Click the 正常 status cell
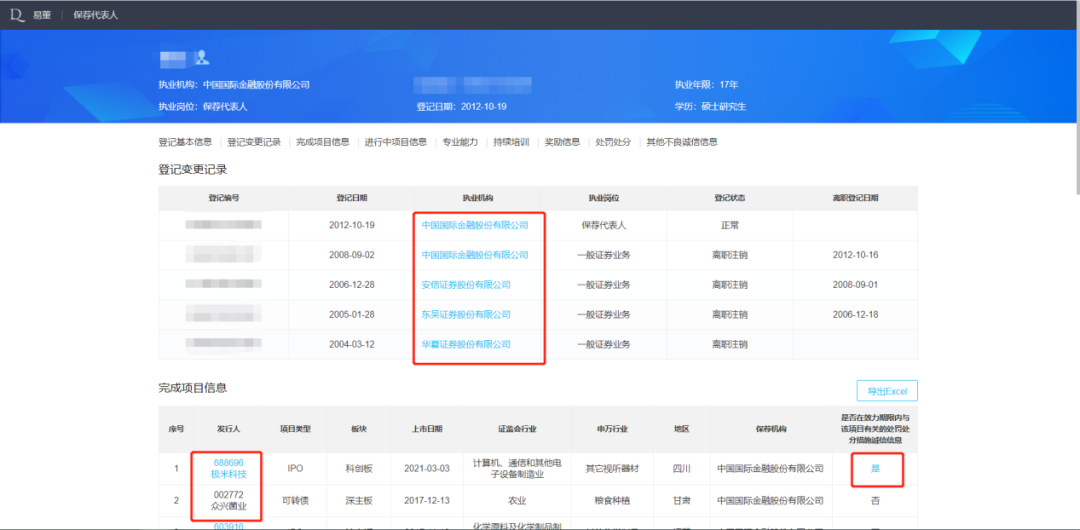 (x=729, y=225)
